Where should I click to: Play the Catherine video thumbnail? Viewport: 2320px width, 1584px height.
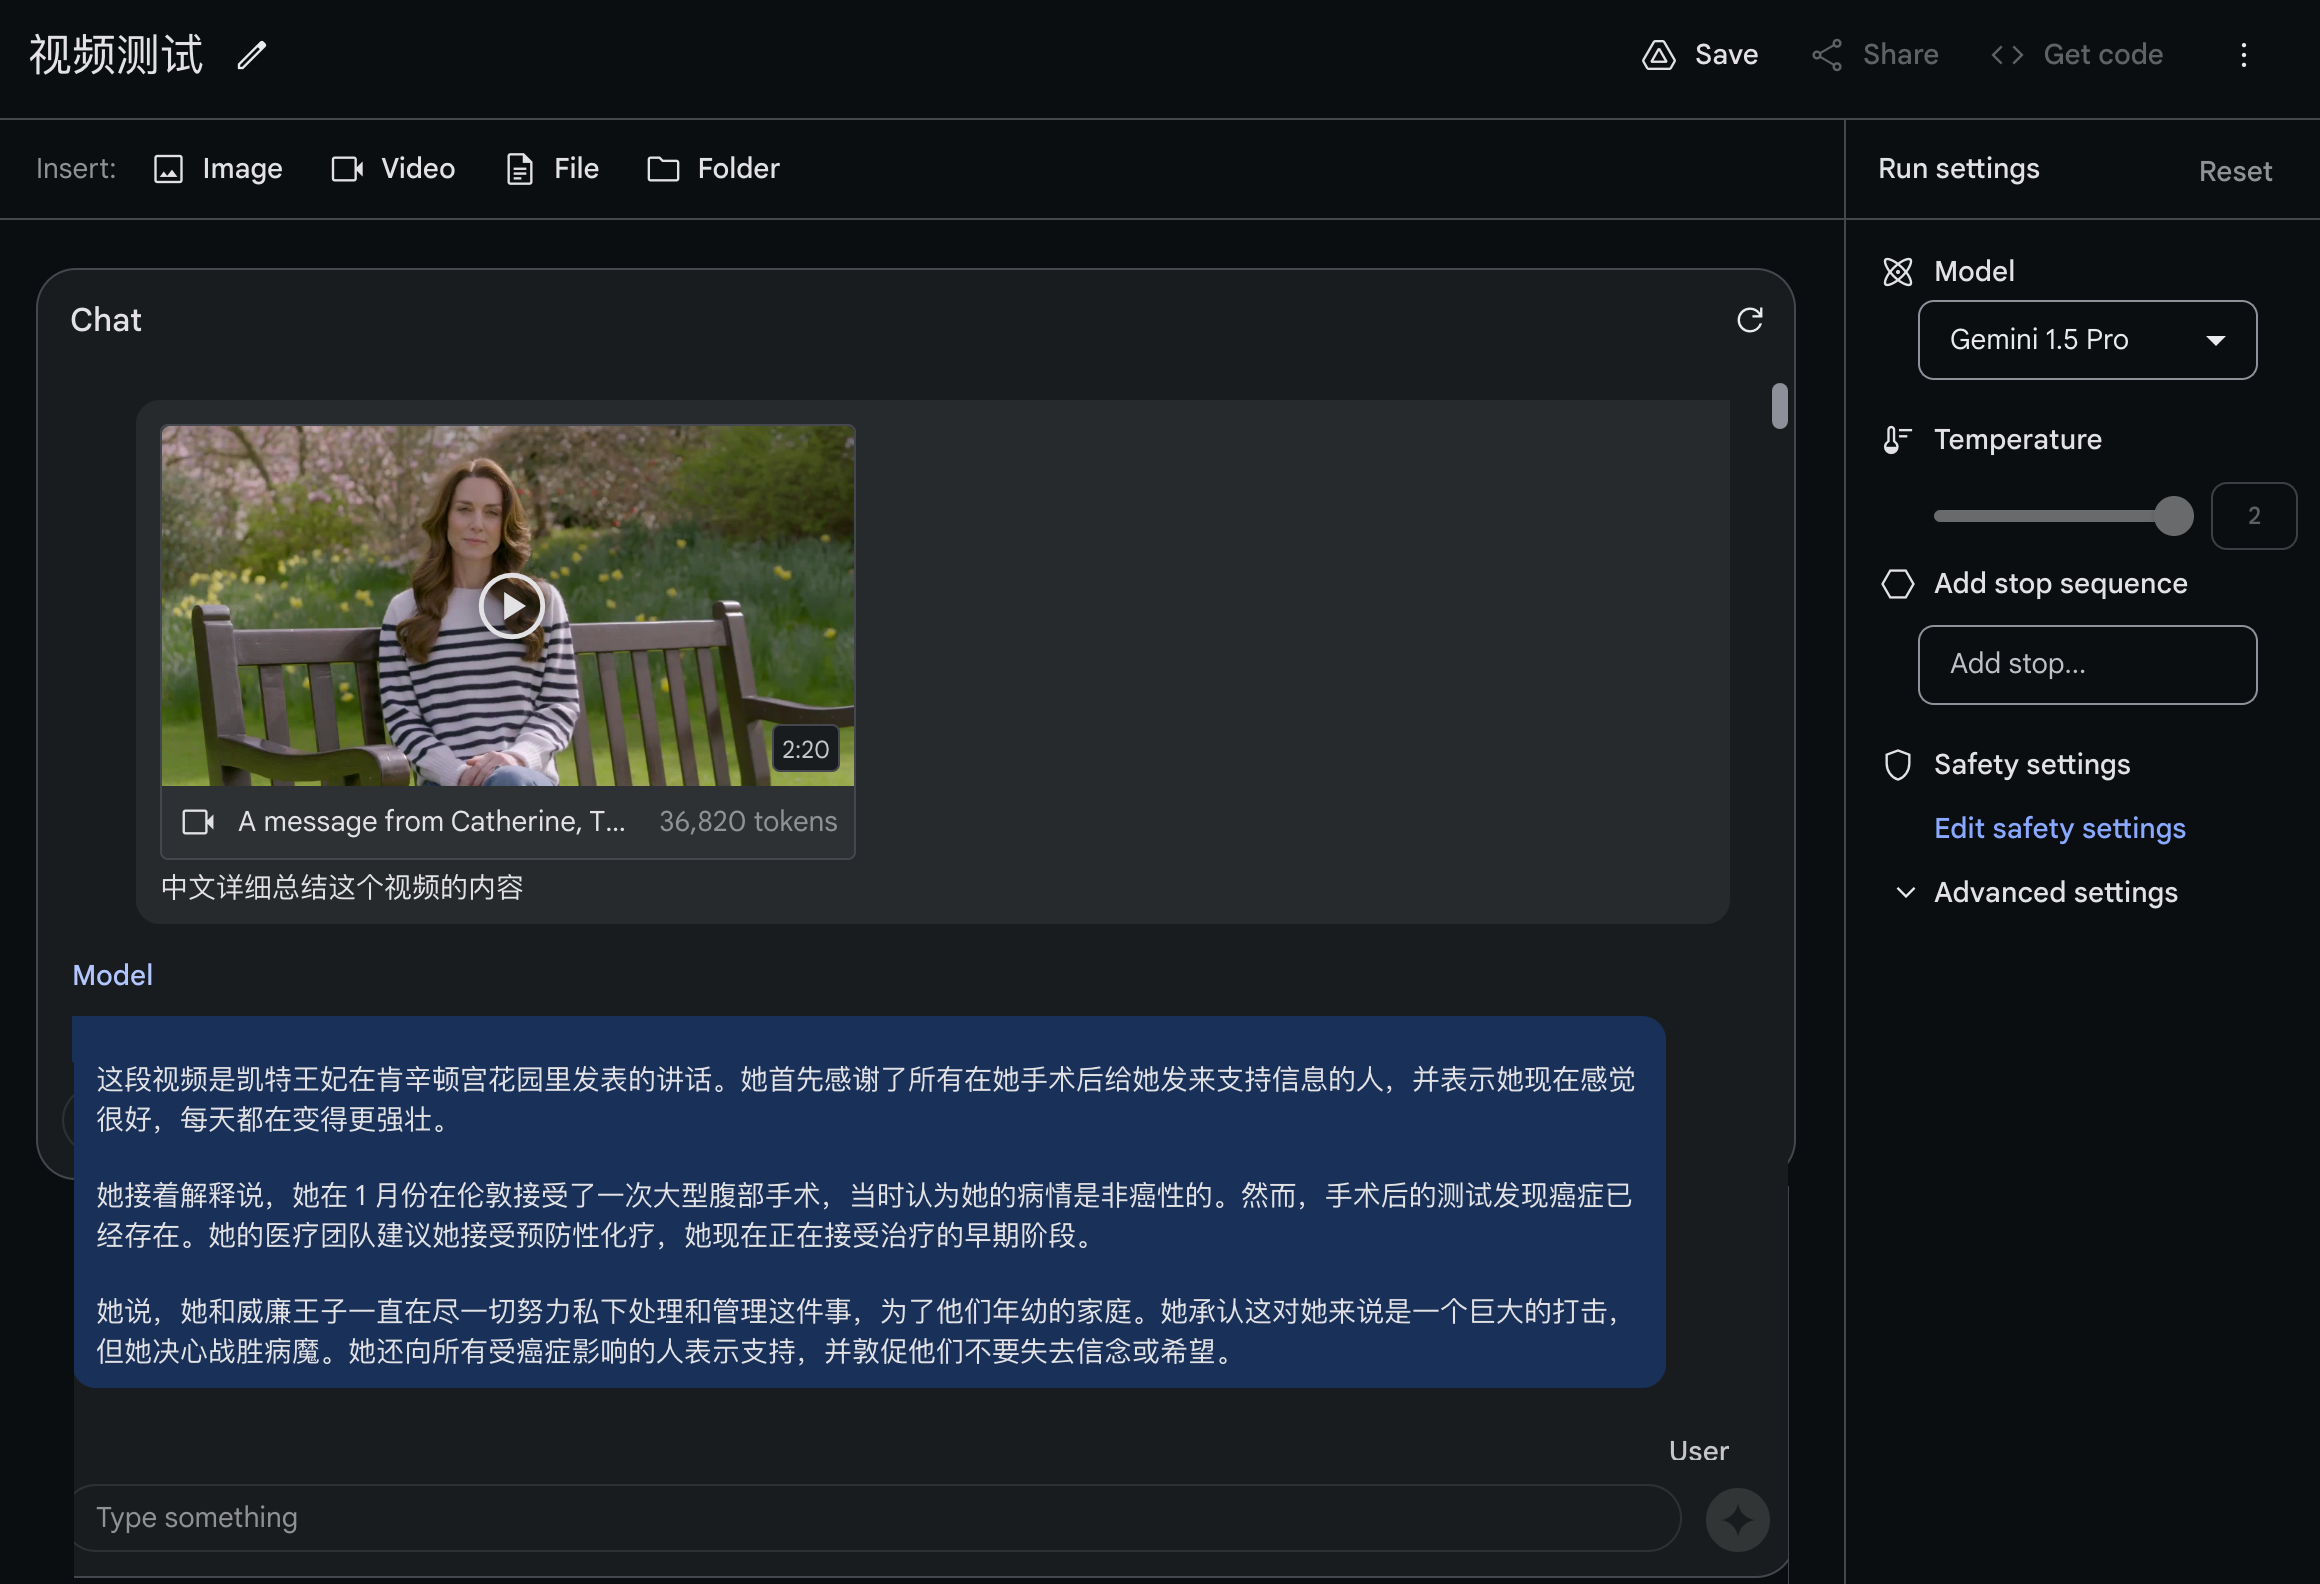(511, 606)
